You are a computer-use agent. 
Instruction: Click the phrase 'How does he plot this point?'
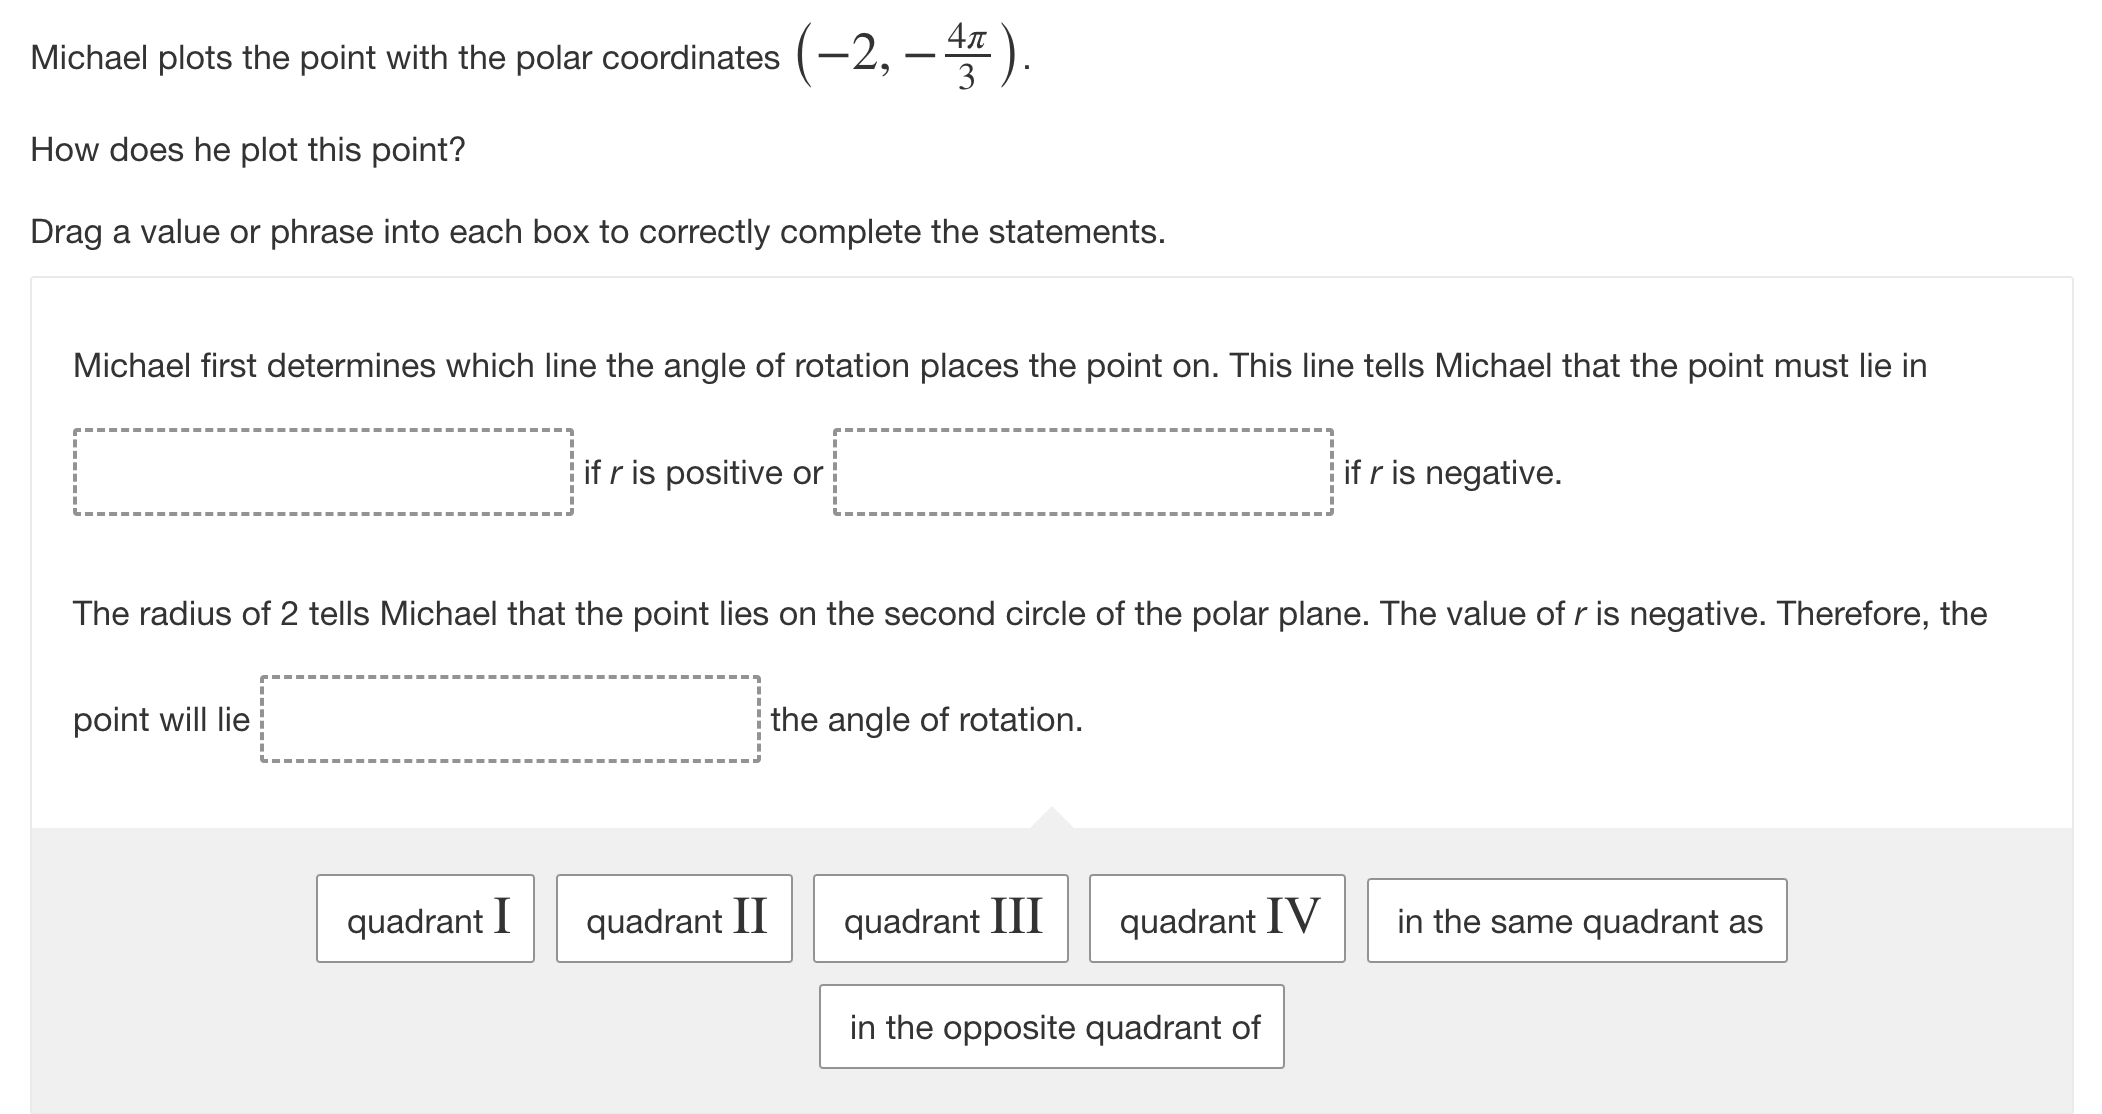pyautogui.click(x=246, y=149)
